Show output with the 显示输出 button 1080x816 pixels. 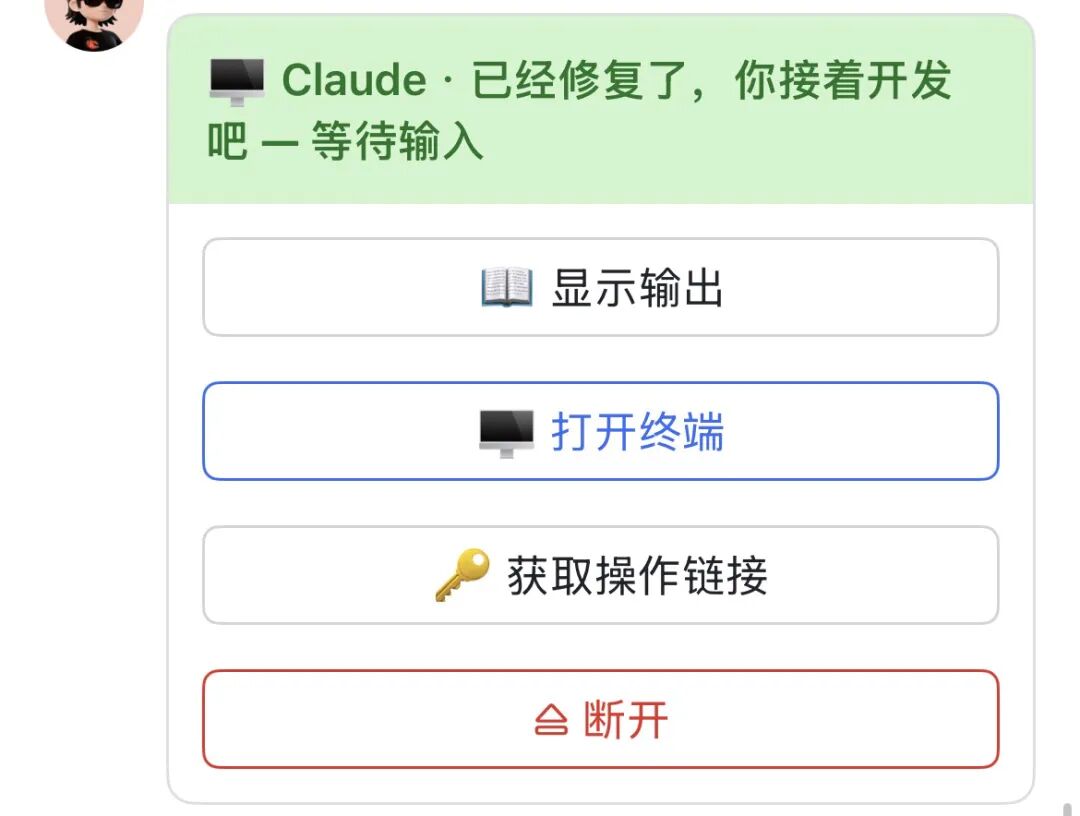pyautogui.click(x=601, y=287)
